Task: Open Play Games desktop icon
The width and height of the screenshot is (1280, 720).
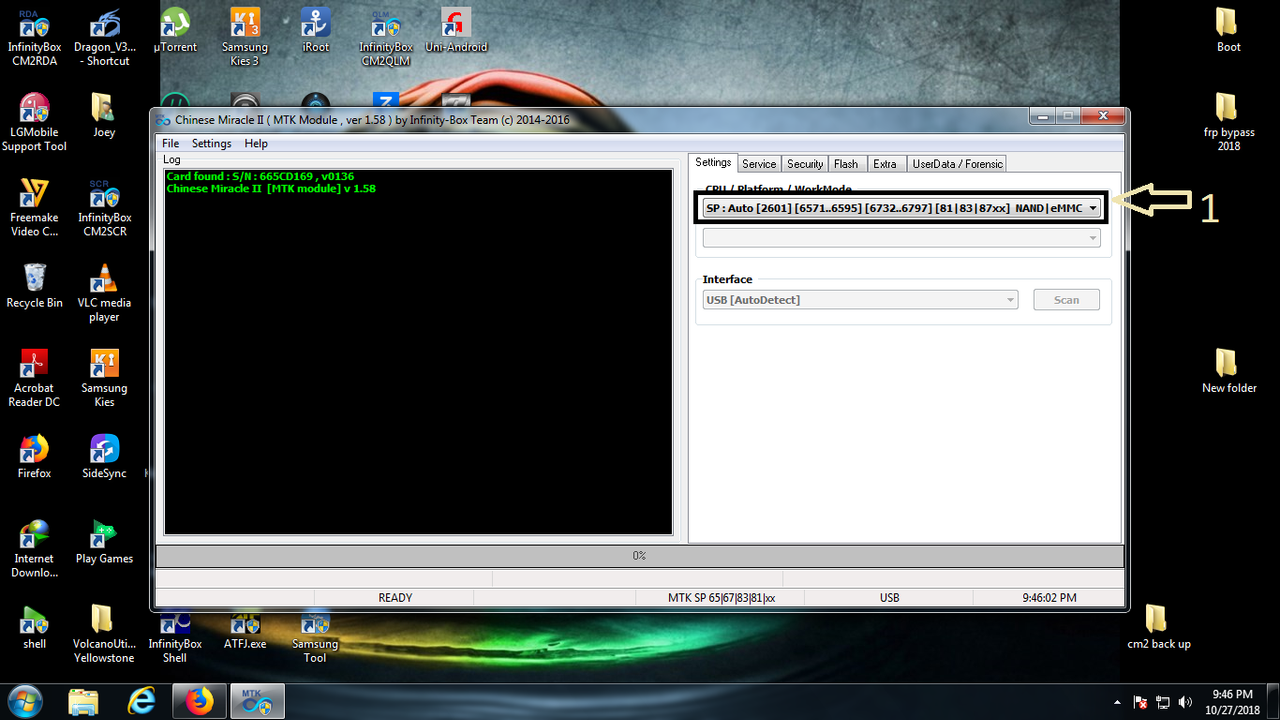Action: (x=104, y=543)
